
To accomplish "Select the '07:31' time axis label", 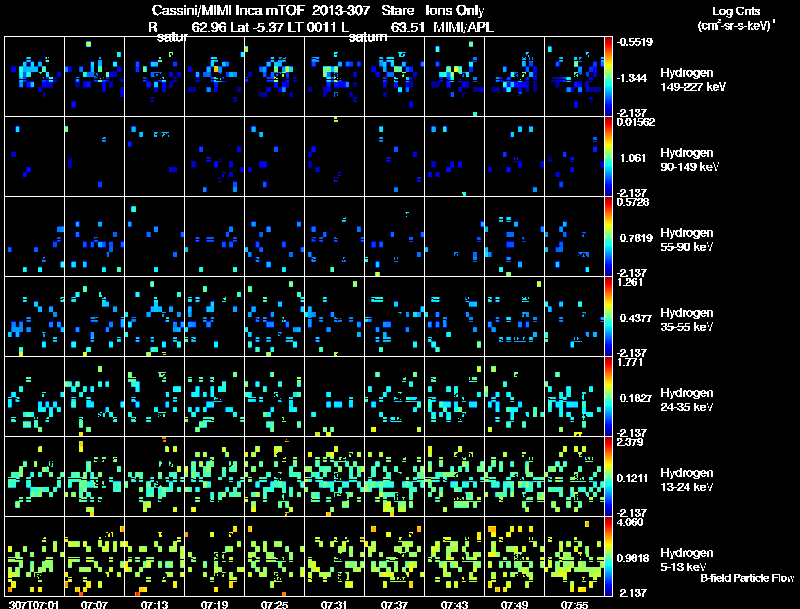I will click(x=334, y=604).
